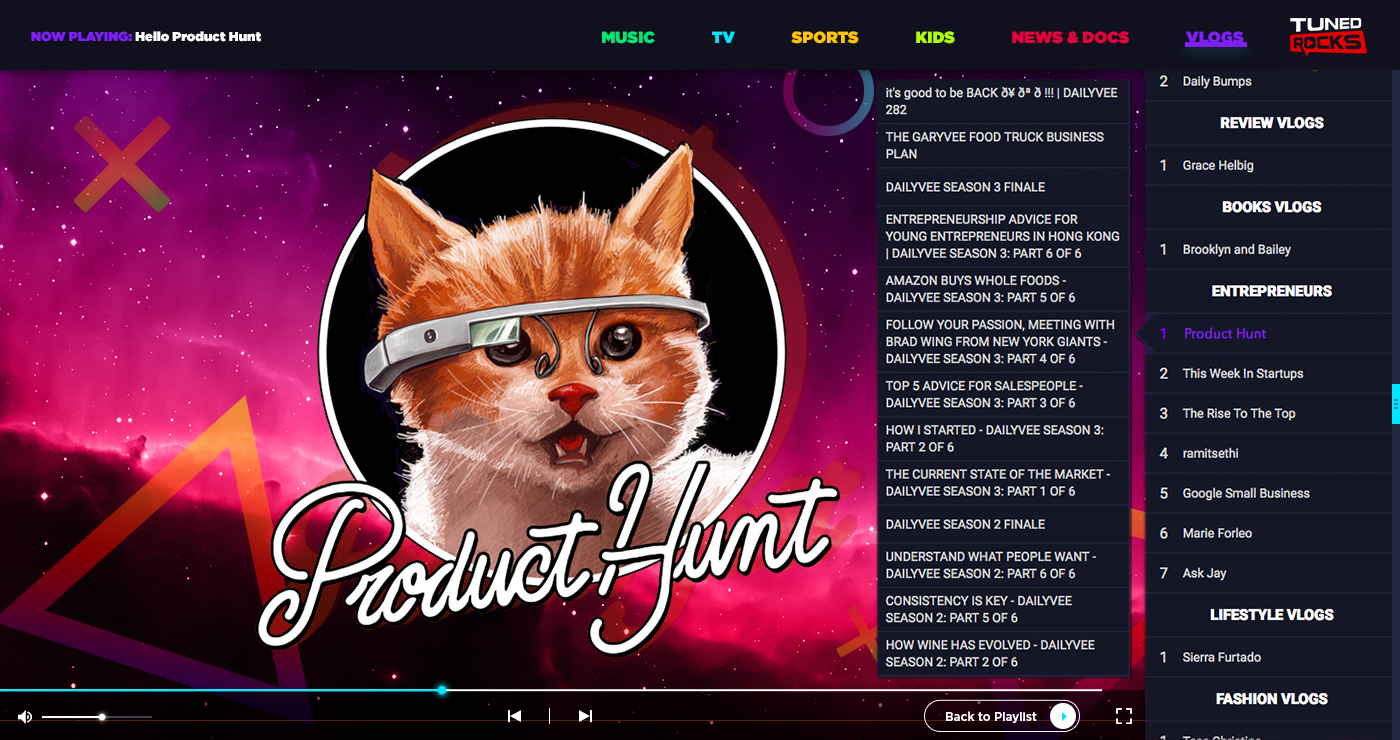The height and width of the screenshot is (740, 1400).
Task: Play DailyVee Season 3 Finale
Action: click(x=1003, y=187)
